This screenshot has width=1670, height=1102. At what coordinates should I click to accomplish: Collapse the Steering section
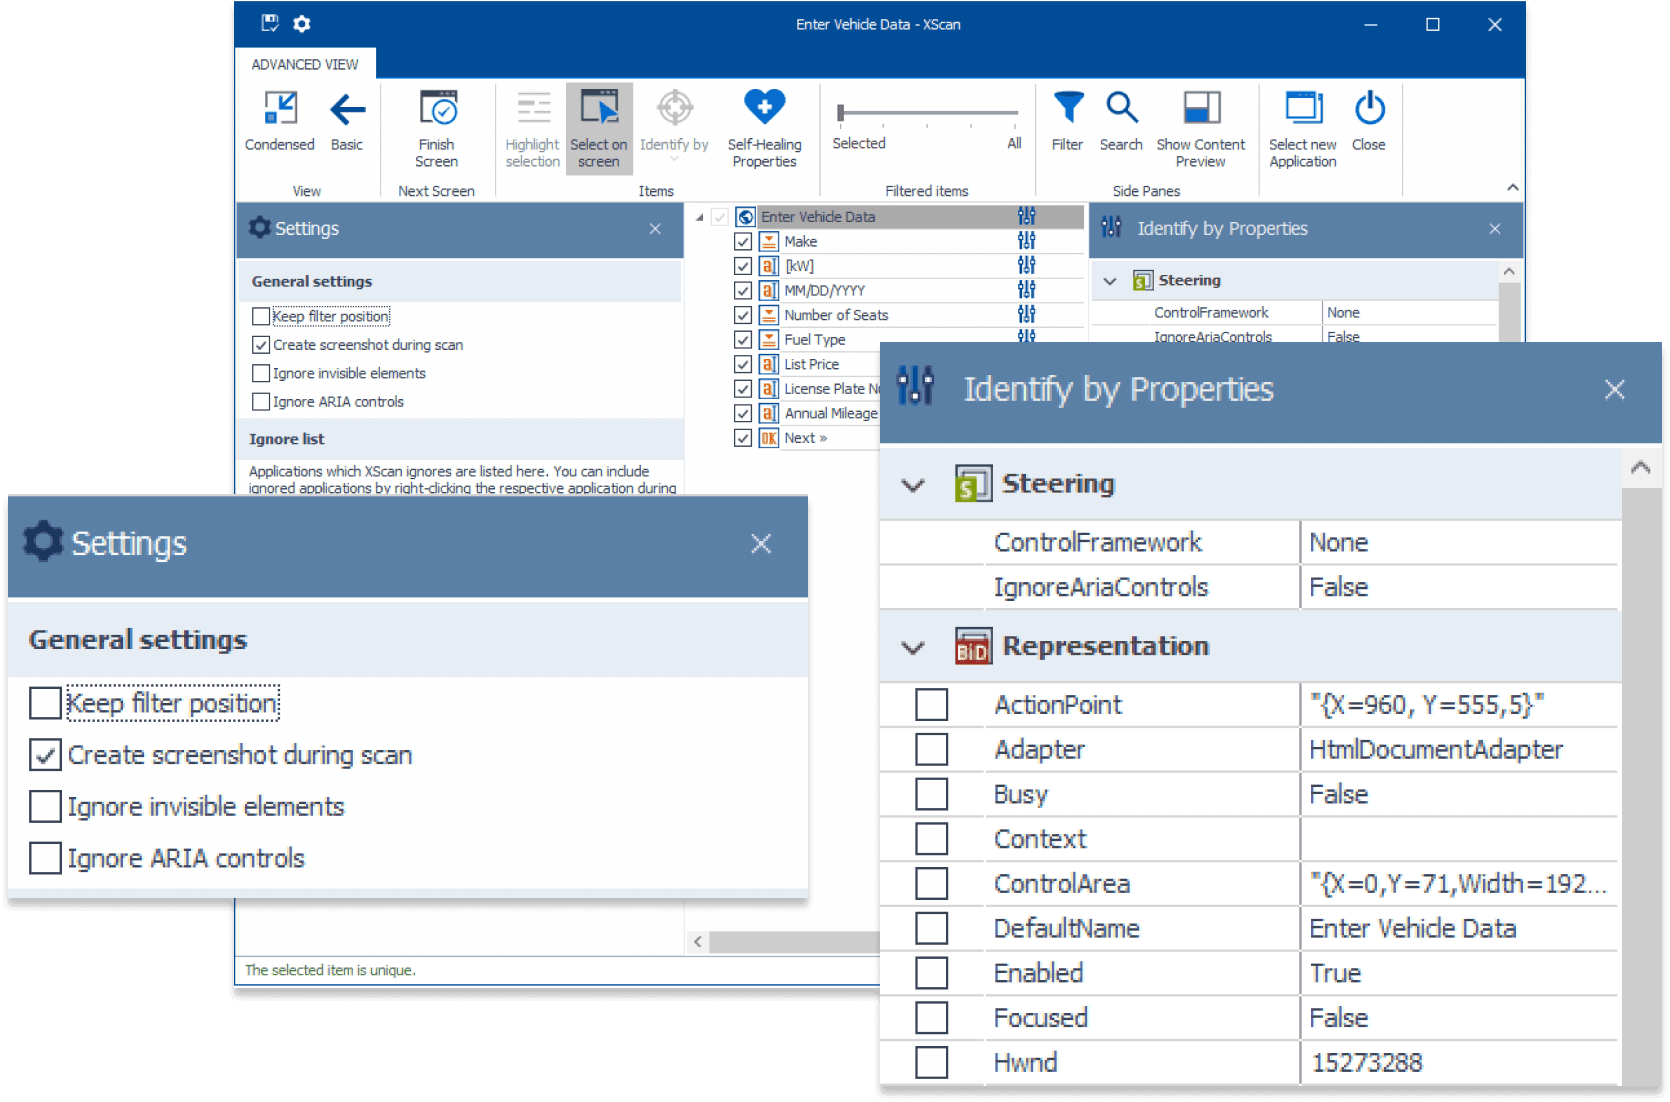pyautogui.click(x=912, y=484)
